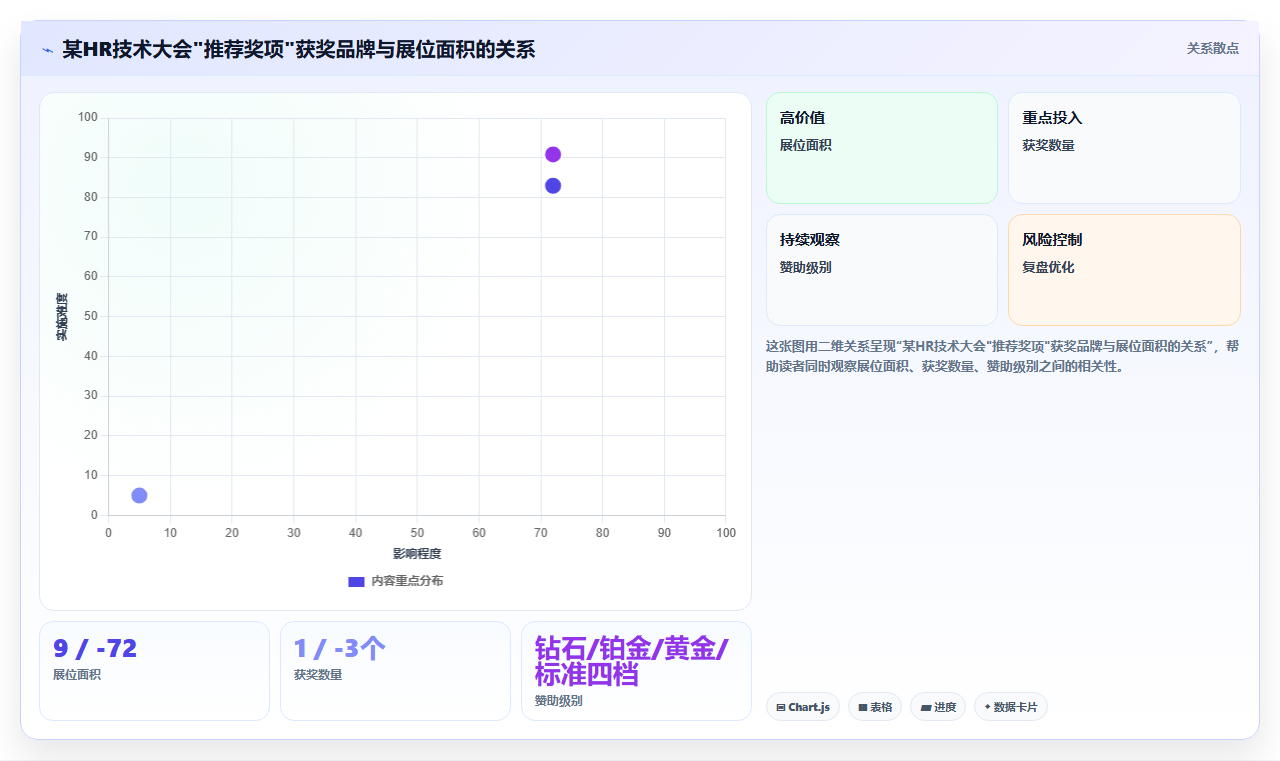Click the blue legend color box
Image resolution: width=1280 pixels, height=761 pixels.
pos(356,581)
